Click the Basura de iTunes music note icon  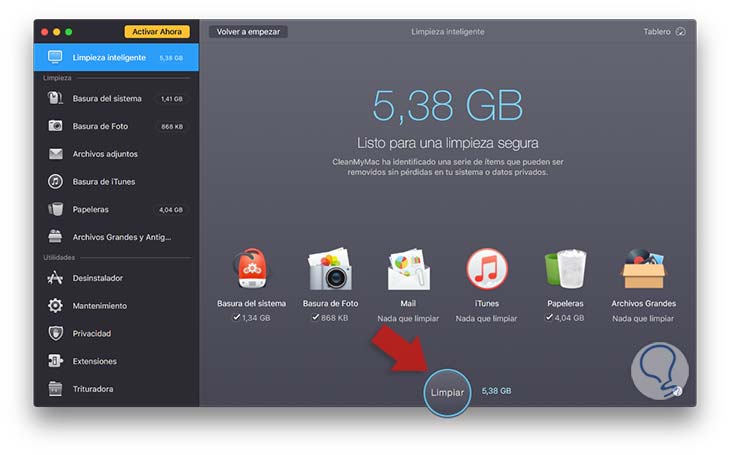pos(55,181)
